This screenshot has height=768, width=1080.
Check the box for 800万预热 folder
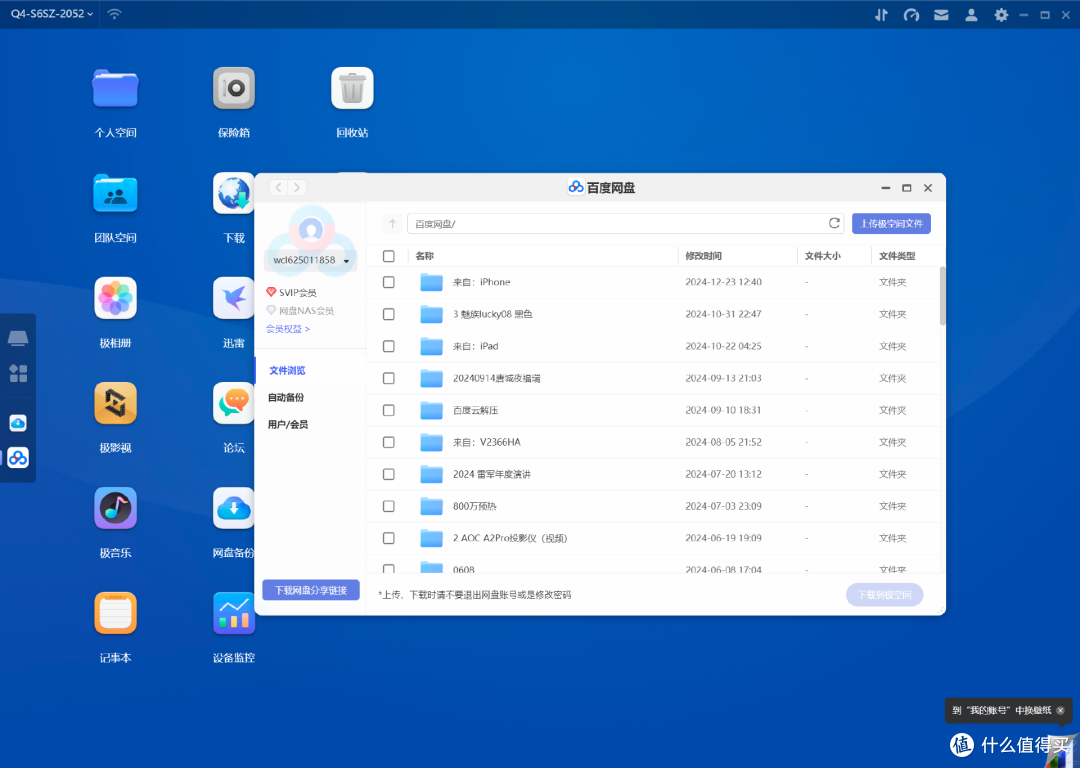(x=388, y=506)
